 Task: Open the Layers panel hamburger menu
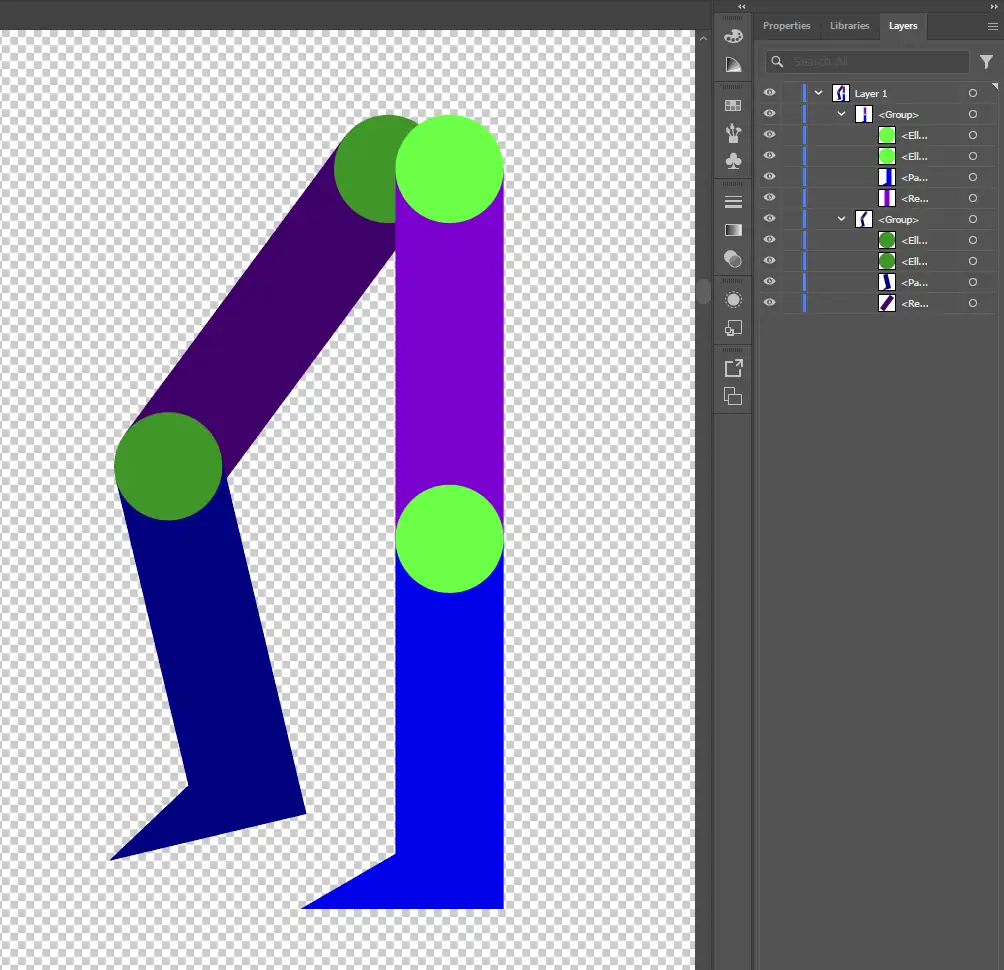[992, 27]
